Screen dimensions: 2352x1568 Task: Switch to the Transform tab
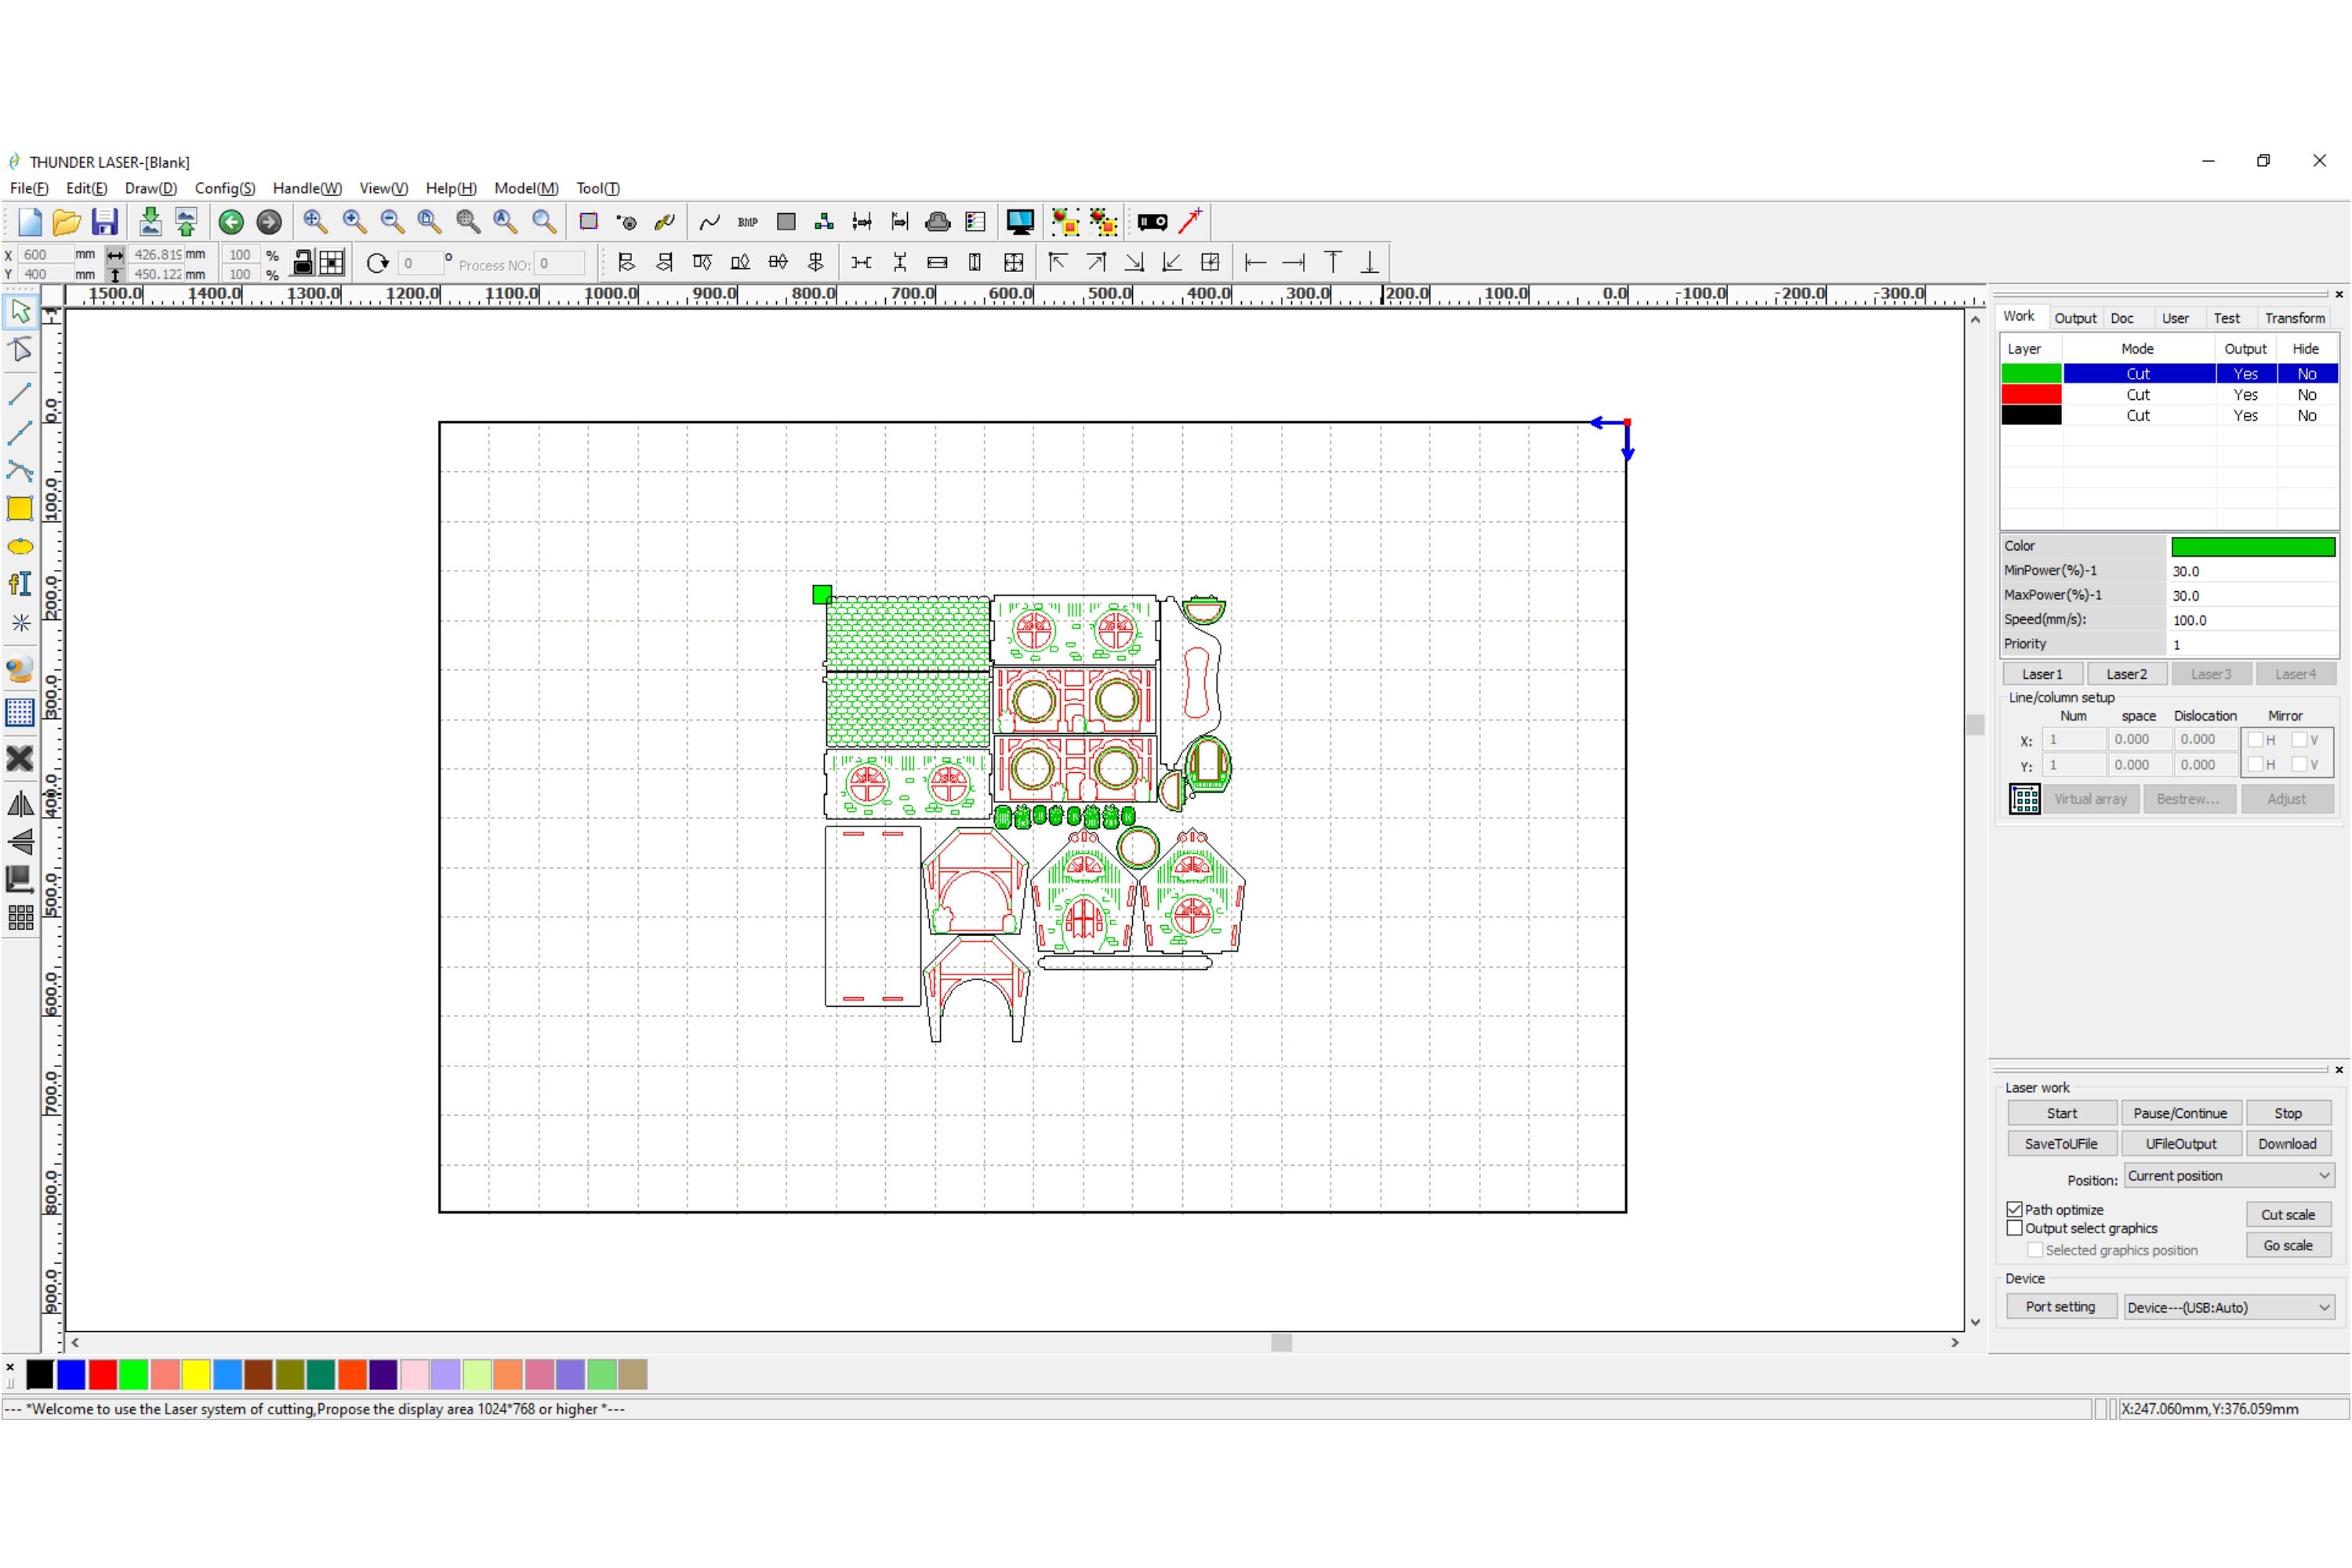pyautogui.click(x=2294, y=318)
